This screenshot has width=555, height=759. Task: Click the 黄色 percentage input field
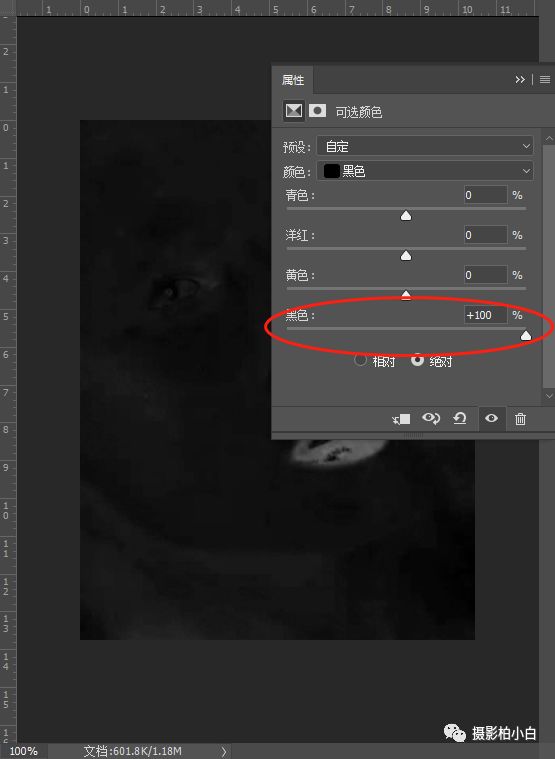pyautogui.click(x=485, y=275)
